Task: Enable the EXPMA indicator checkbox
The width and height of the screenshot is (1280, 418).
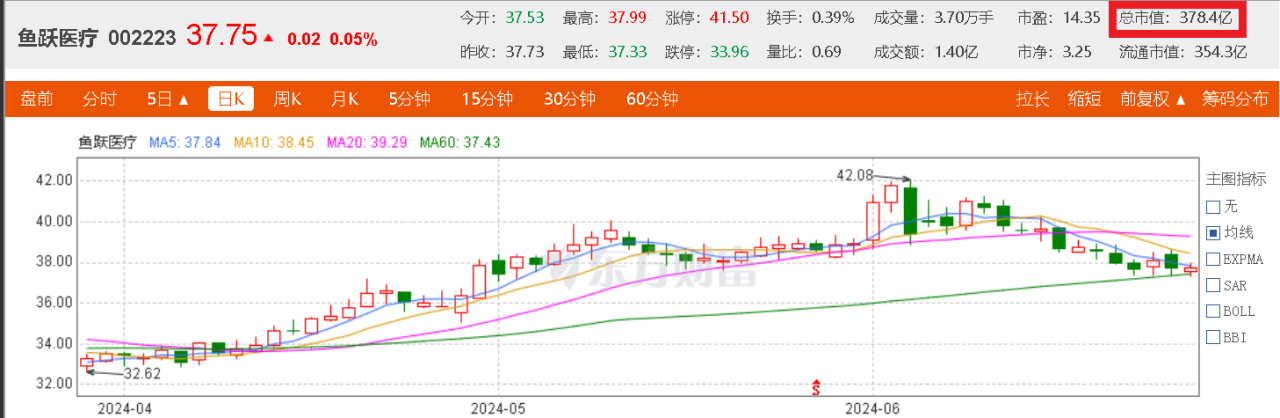Action: (1214, 259)
